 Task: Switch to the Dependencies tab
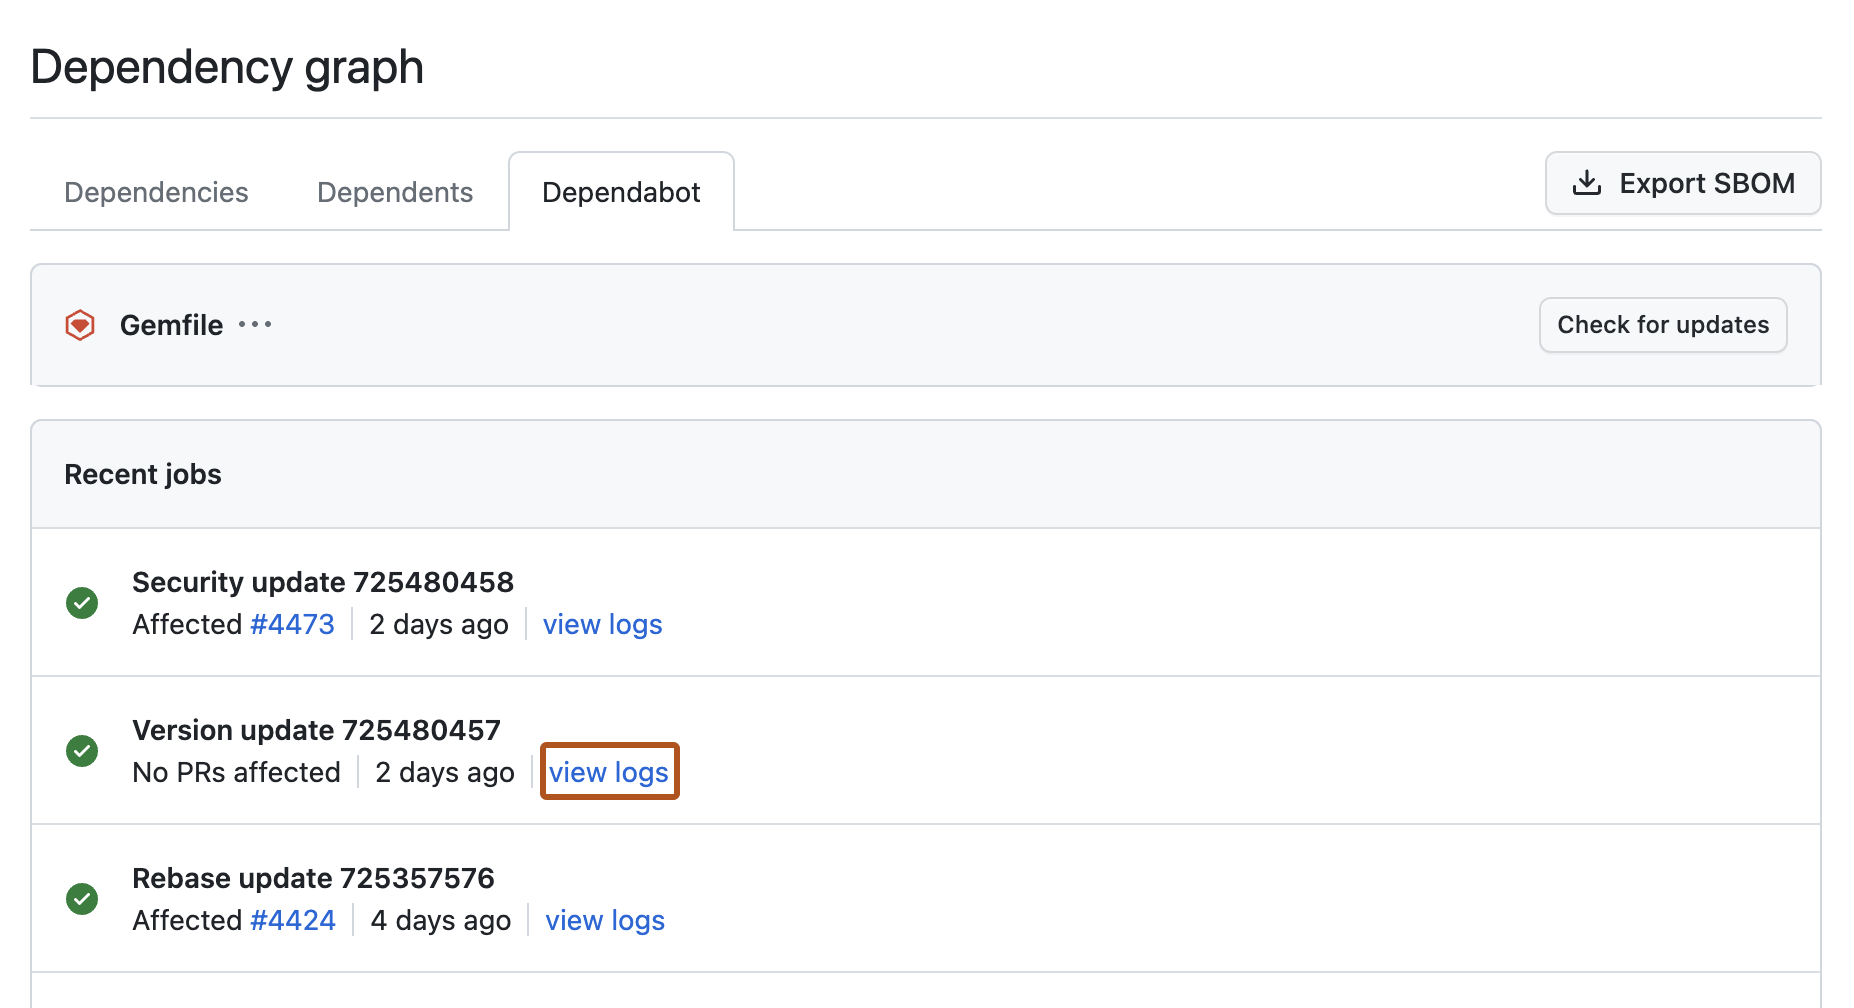(x=155, y=192)
